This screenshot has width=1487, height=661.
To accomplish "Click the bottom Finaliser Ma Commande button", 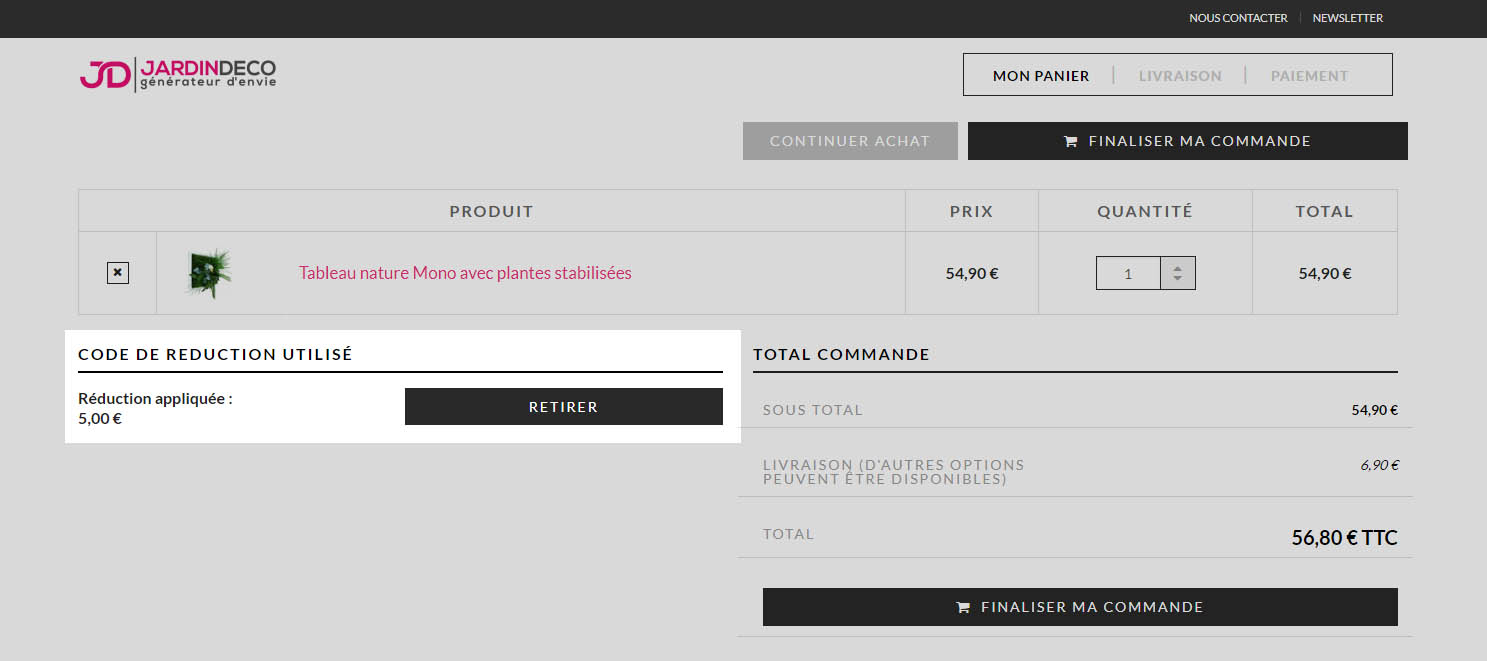I will (1080, 607).
